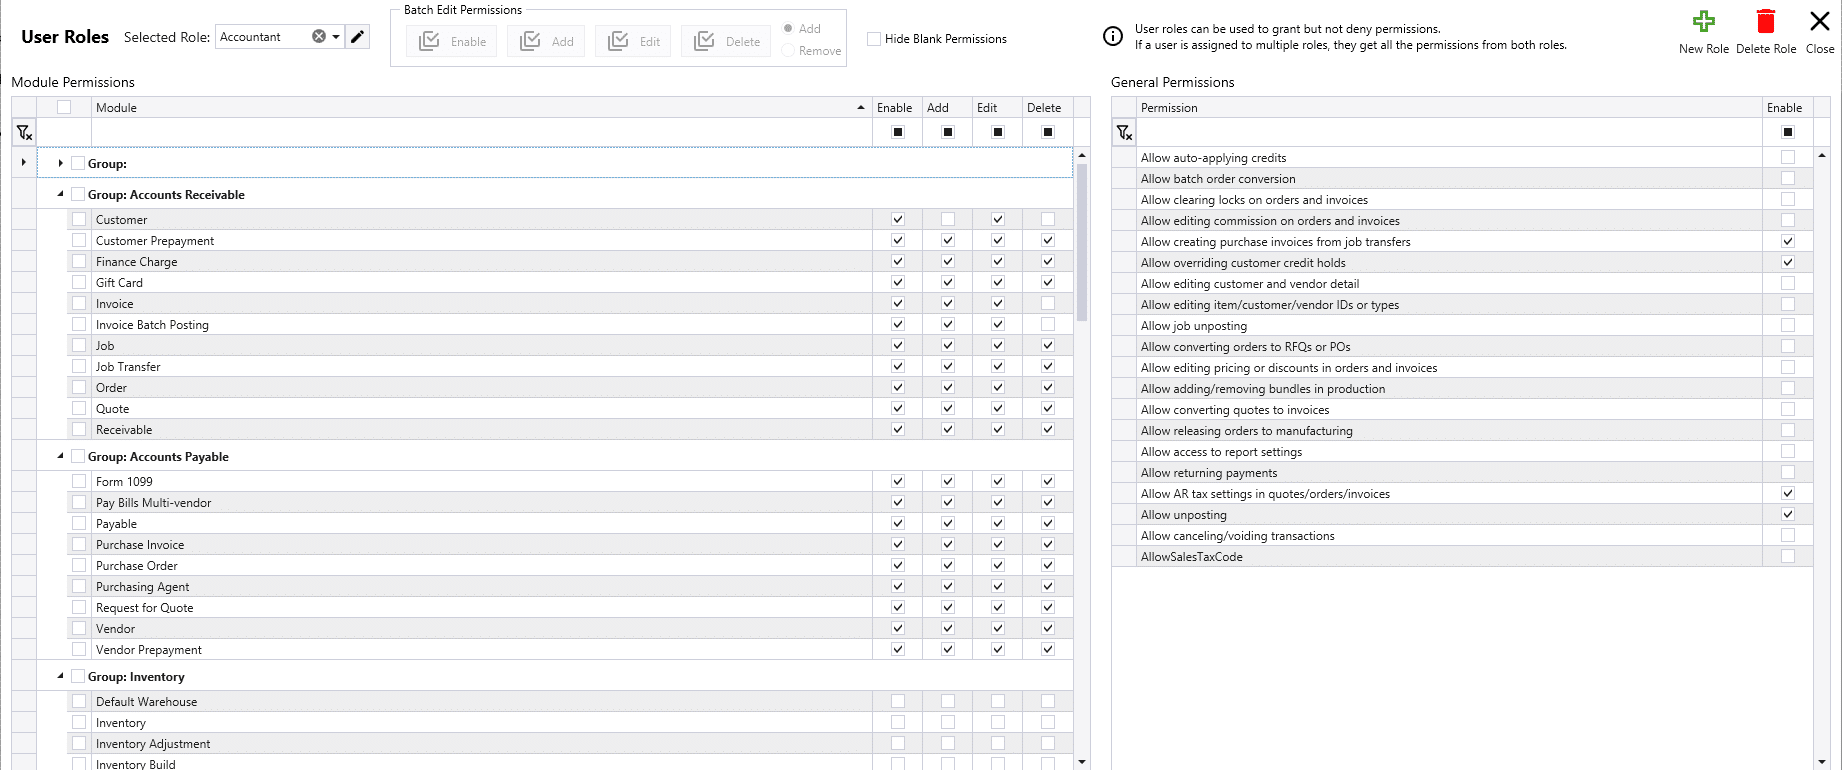Uncheck Allow unposting enable checkbox
Viewport: 1842px width, 770px height.
(1787, 515)
